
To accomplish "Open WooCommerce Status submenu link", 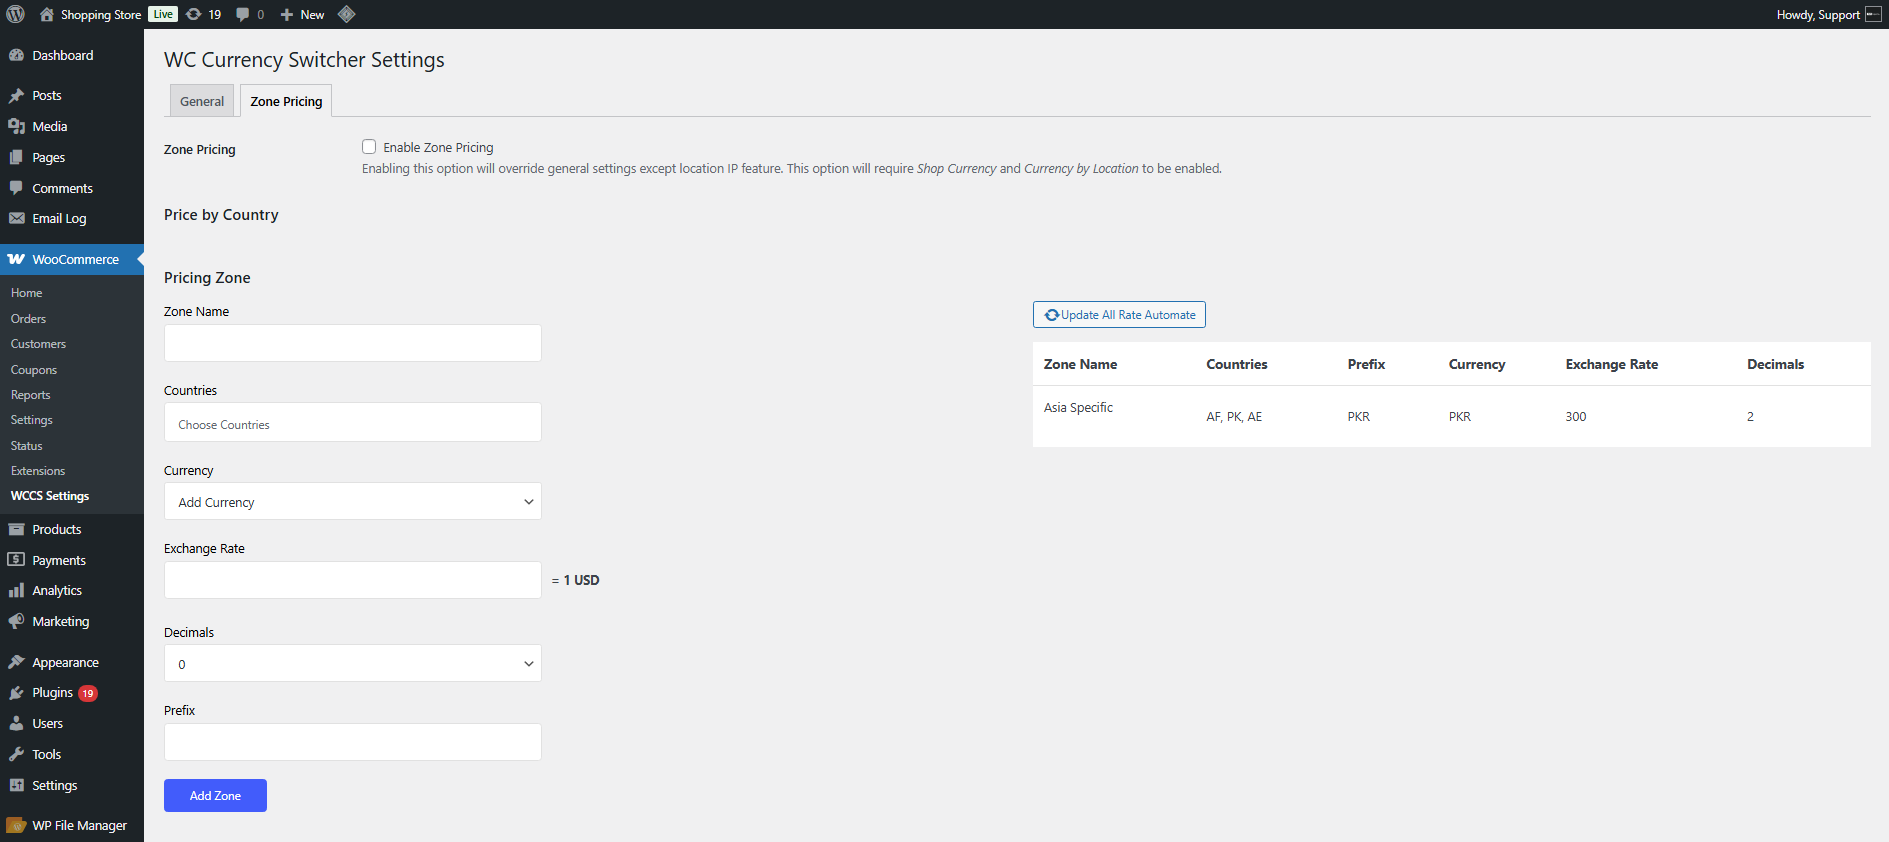I will point(26,446).
